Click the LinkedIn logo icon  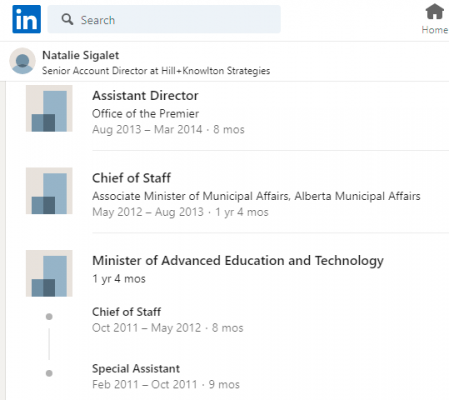[x=27, y=19]
